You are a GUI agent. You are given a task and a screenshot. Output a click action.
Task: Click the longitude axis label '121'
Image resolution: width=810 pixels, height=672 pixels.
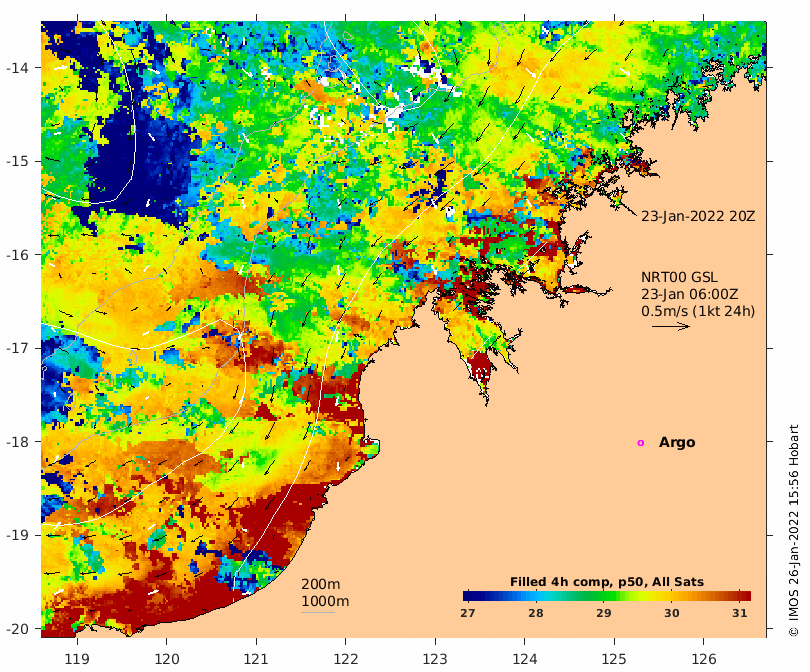coord(256,659)
